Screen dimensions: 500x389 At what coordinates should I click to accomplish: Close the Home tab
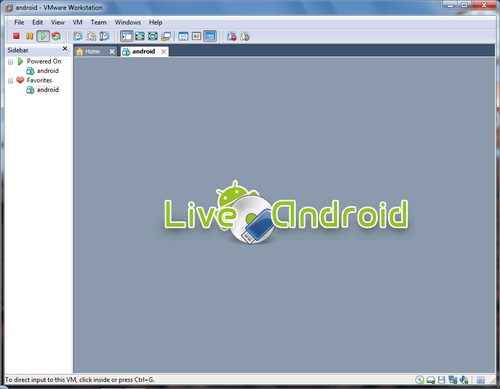[x=112, y=51]
